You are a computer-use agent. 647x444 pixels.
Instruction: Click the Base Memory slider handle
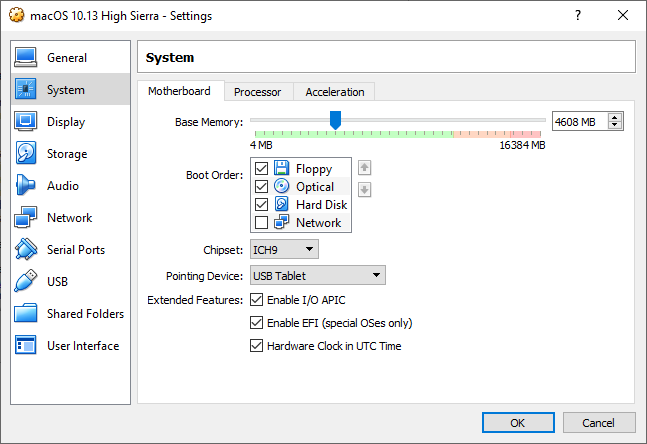pos(335,121)
